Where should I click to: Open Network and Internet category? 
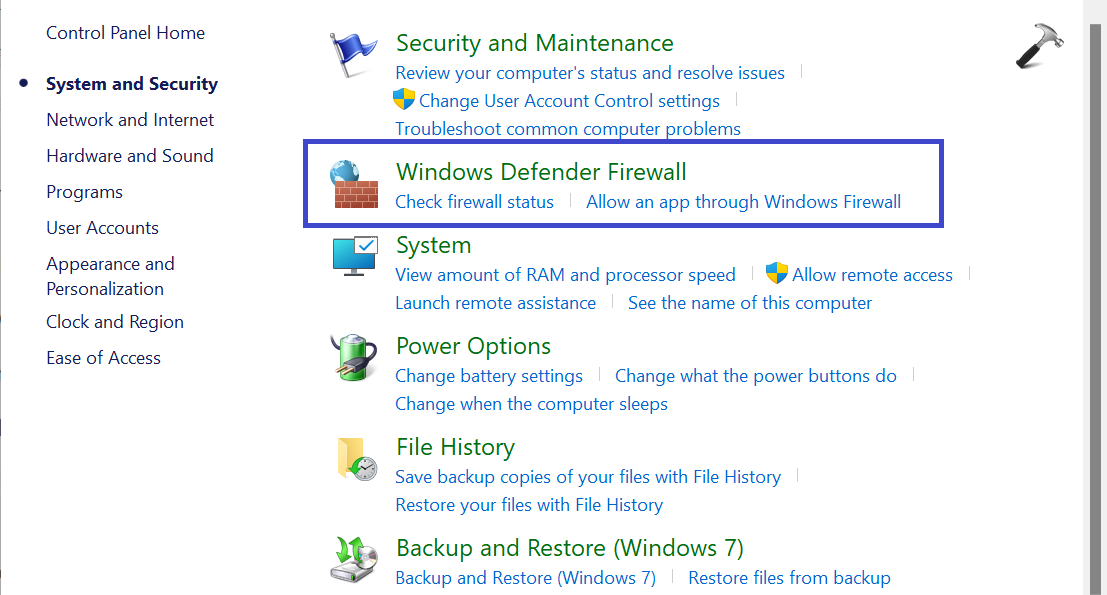point(130,120)
